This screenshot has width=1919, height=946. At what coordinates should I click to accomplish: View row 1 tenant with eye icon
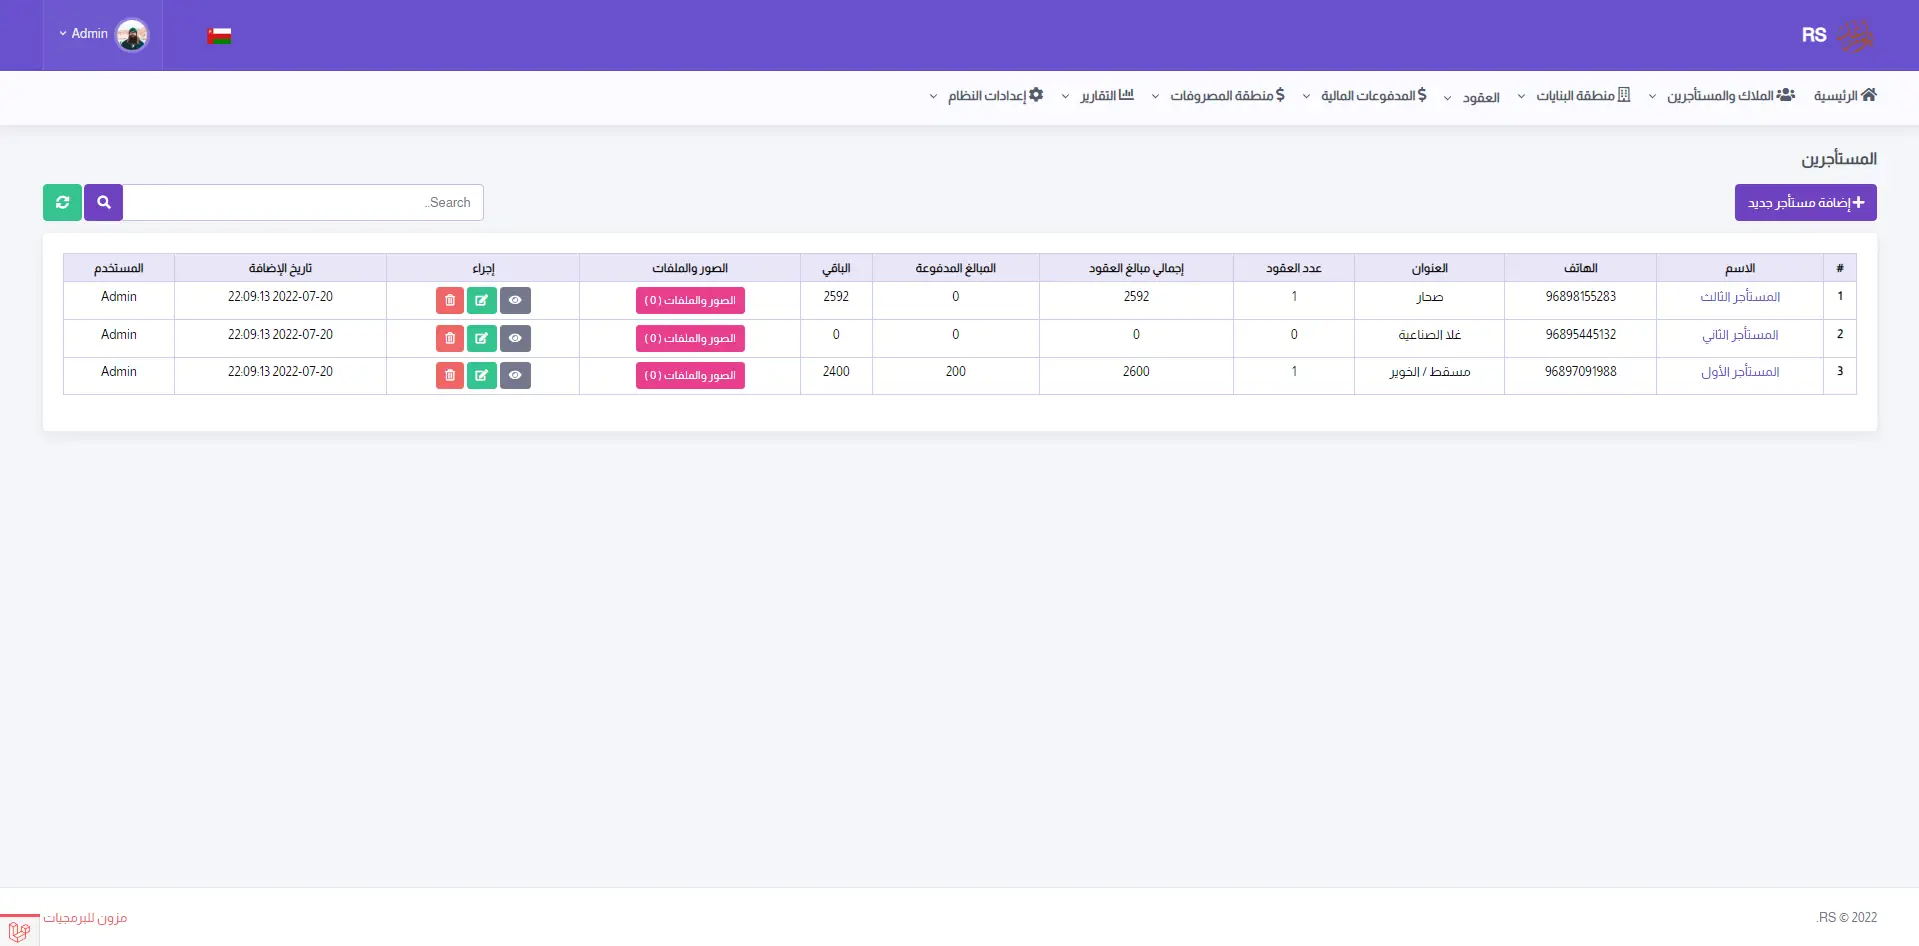515,300
